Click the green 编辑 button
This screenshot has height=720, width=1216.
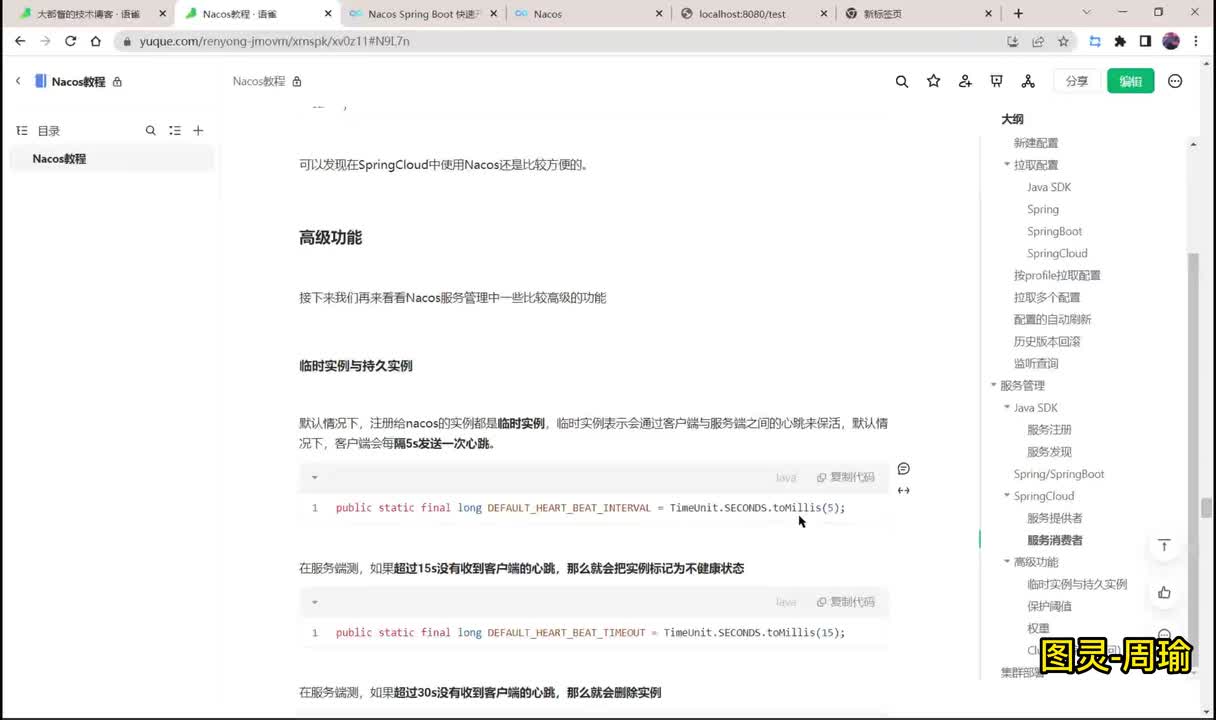click(x=1131, y=81)
